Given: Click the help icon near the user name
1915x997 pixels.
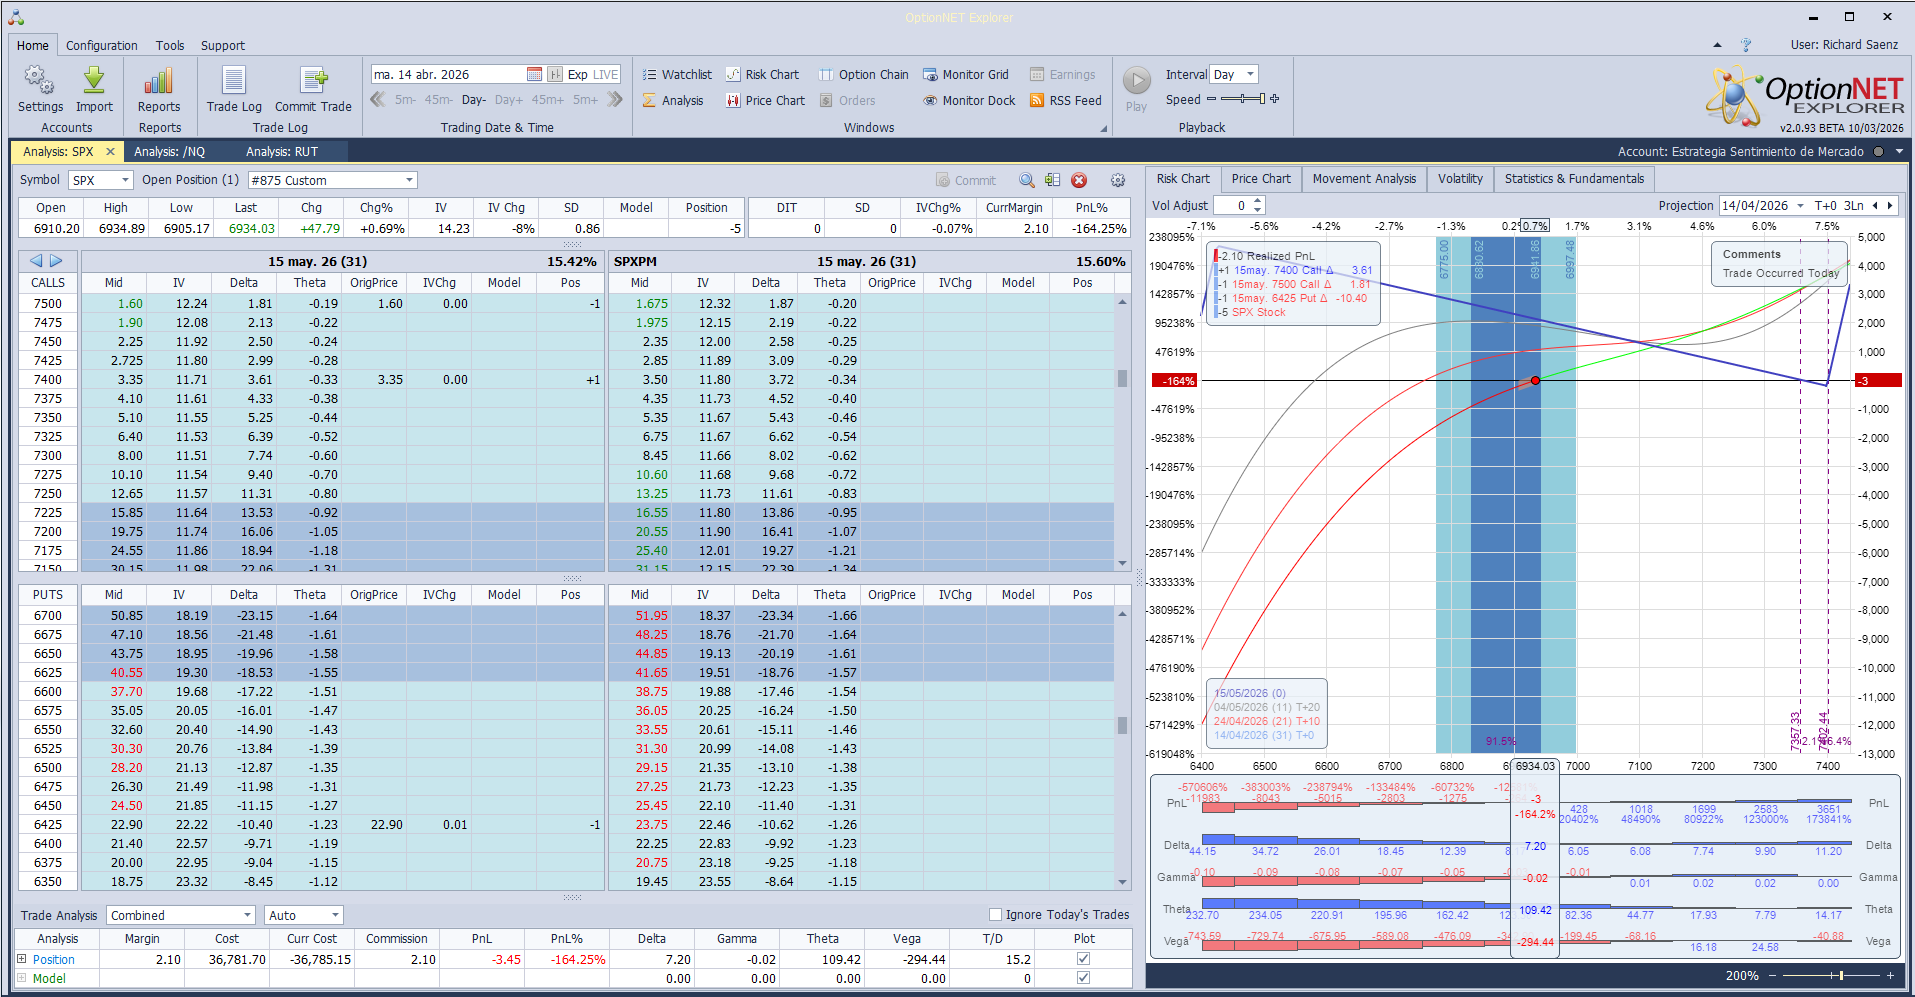Looking at the screenshot, I should pos(1746,45).
